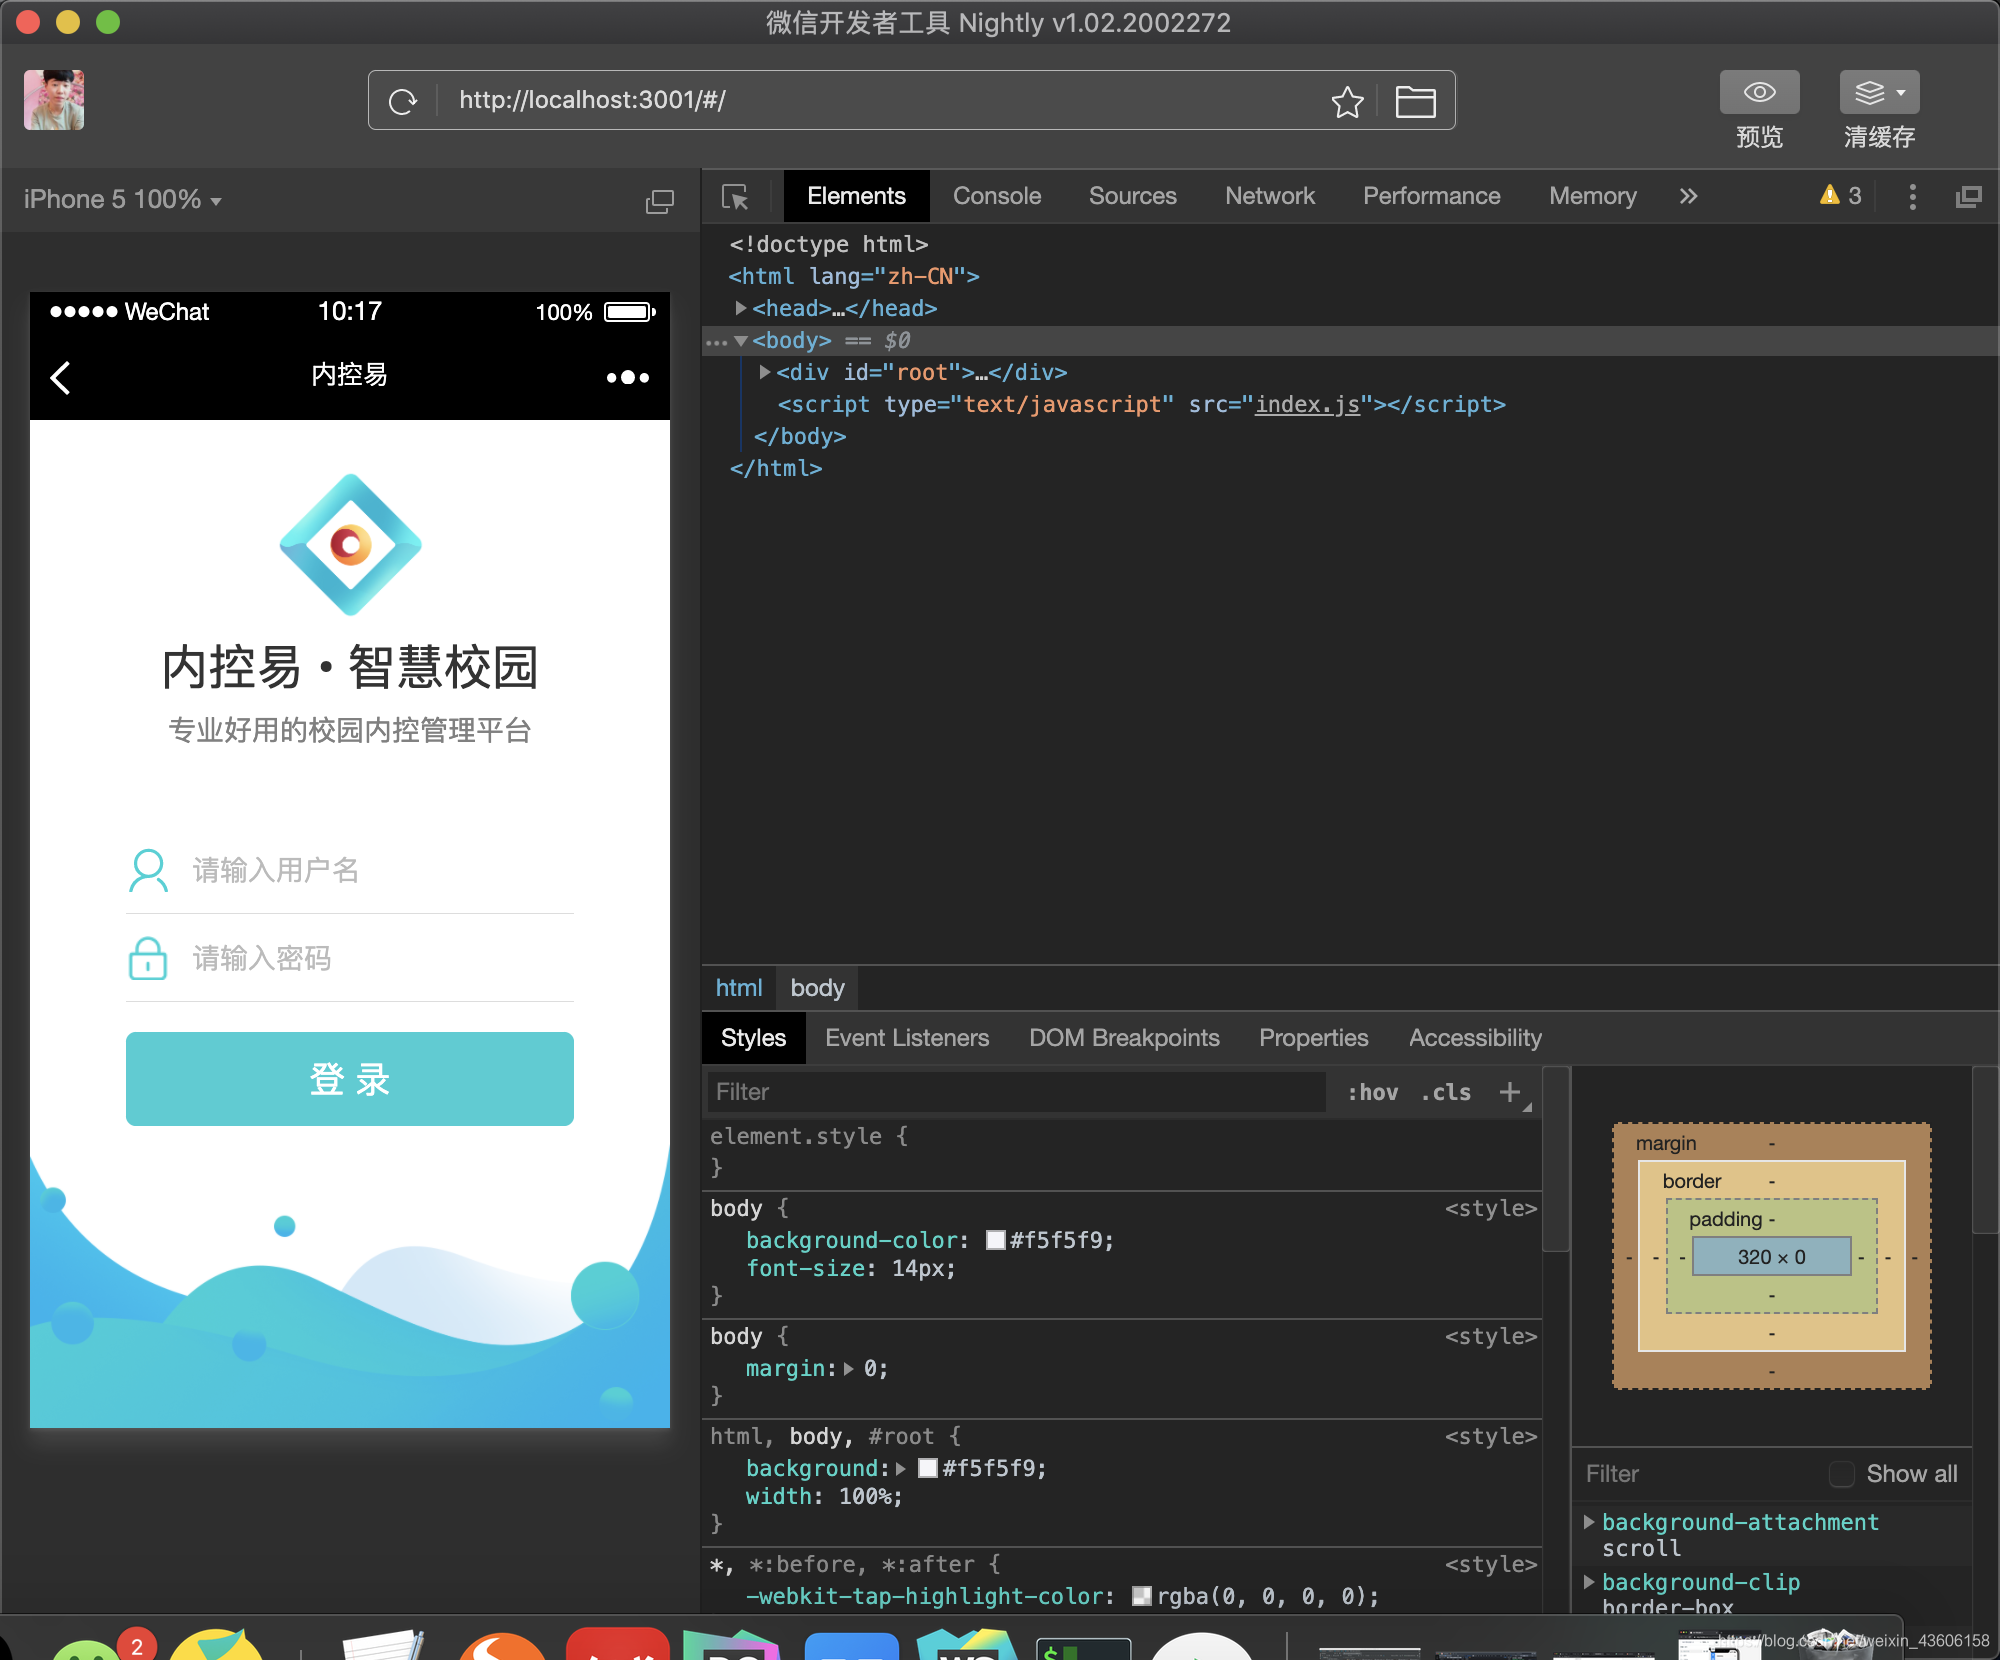Open the Network tab
This screenshot has height=1660, width=2000.
click(x=1270, y=196)
